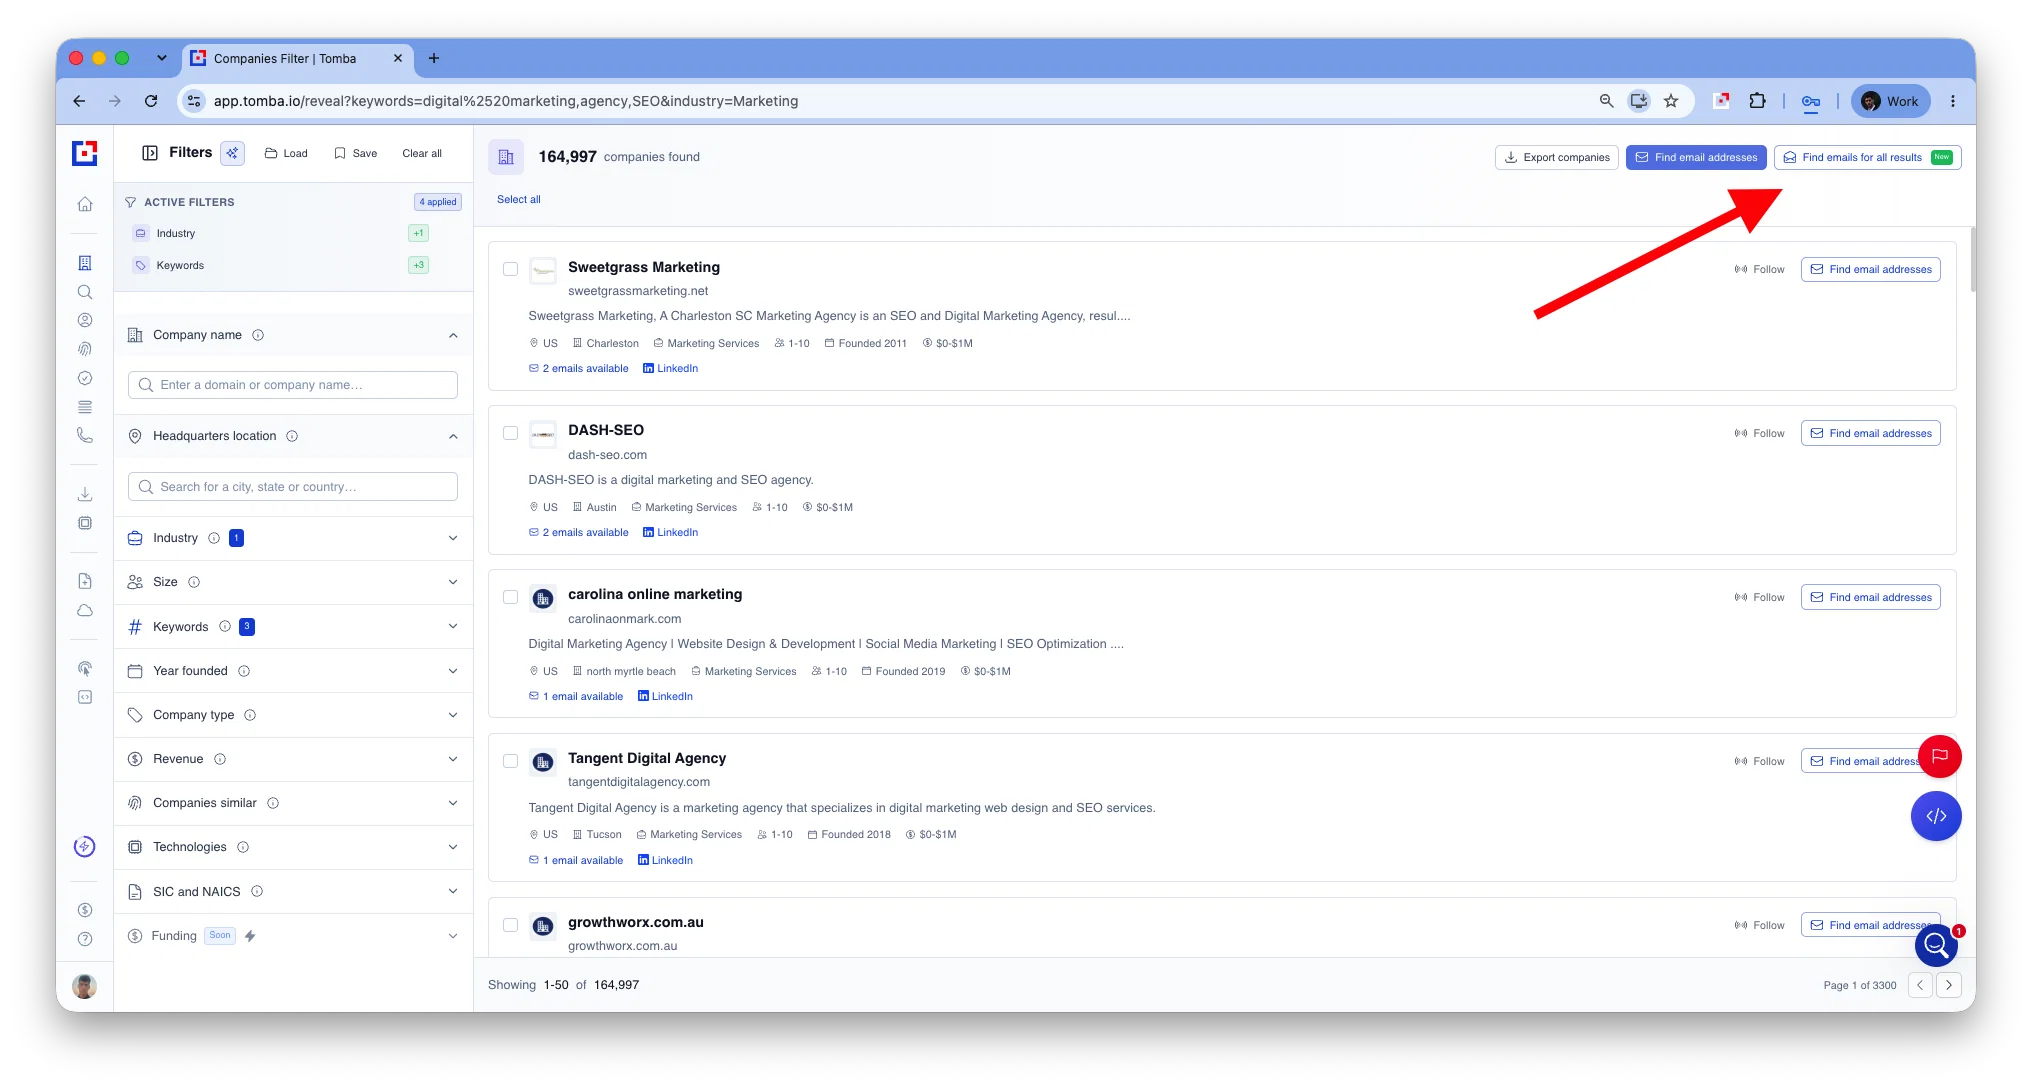
Task: Expand the Keywords filter section
Action: [x=453, y=627]
